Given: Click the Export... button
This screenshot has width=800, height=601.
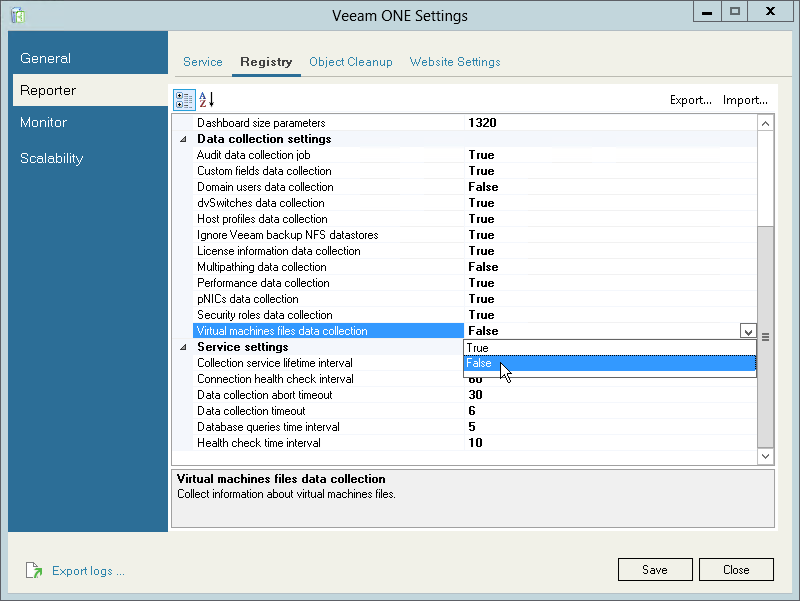Looking at the screenshot, I should [x=690, y=100].
